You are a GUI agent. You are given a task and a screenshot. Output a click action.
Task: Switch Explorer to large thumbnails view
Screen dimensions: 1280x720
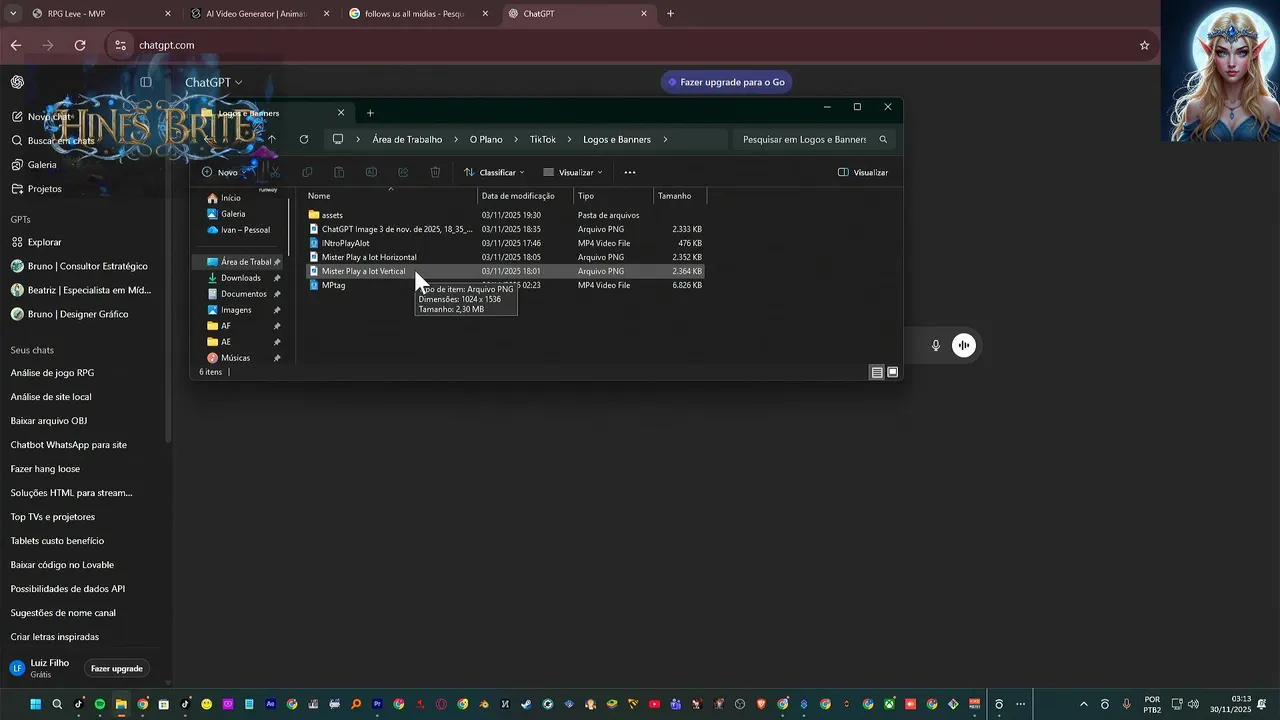click(893, 372)
